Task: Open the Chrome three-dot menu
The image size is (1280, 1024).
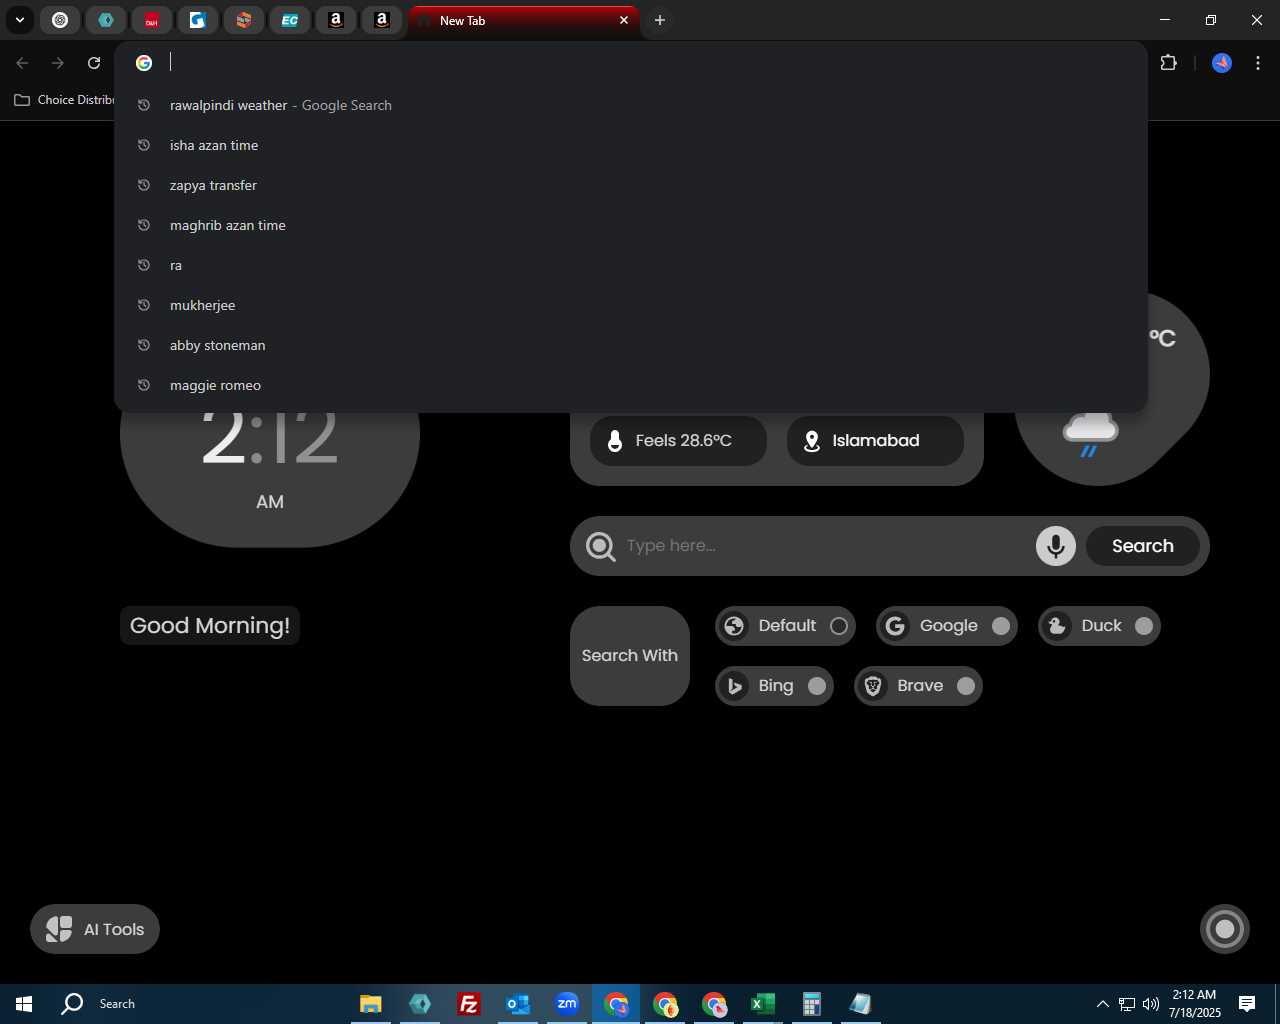Action: (x=1258, y=63)
